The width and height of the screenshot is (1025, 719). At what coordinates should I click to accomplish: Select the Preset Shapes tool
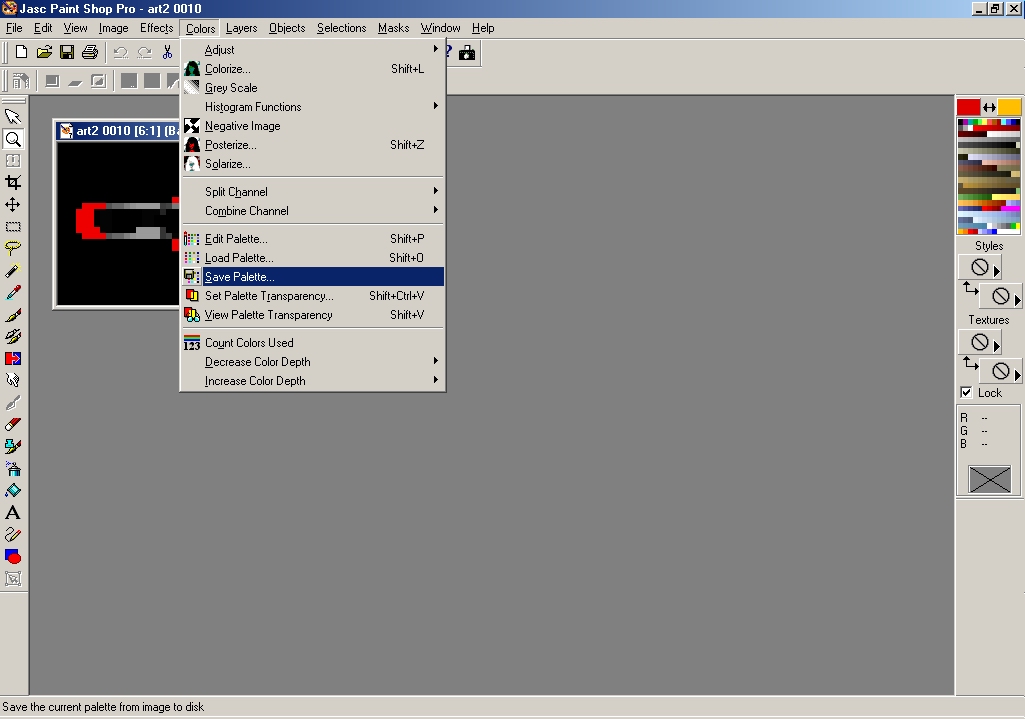(x=13, y=557)
